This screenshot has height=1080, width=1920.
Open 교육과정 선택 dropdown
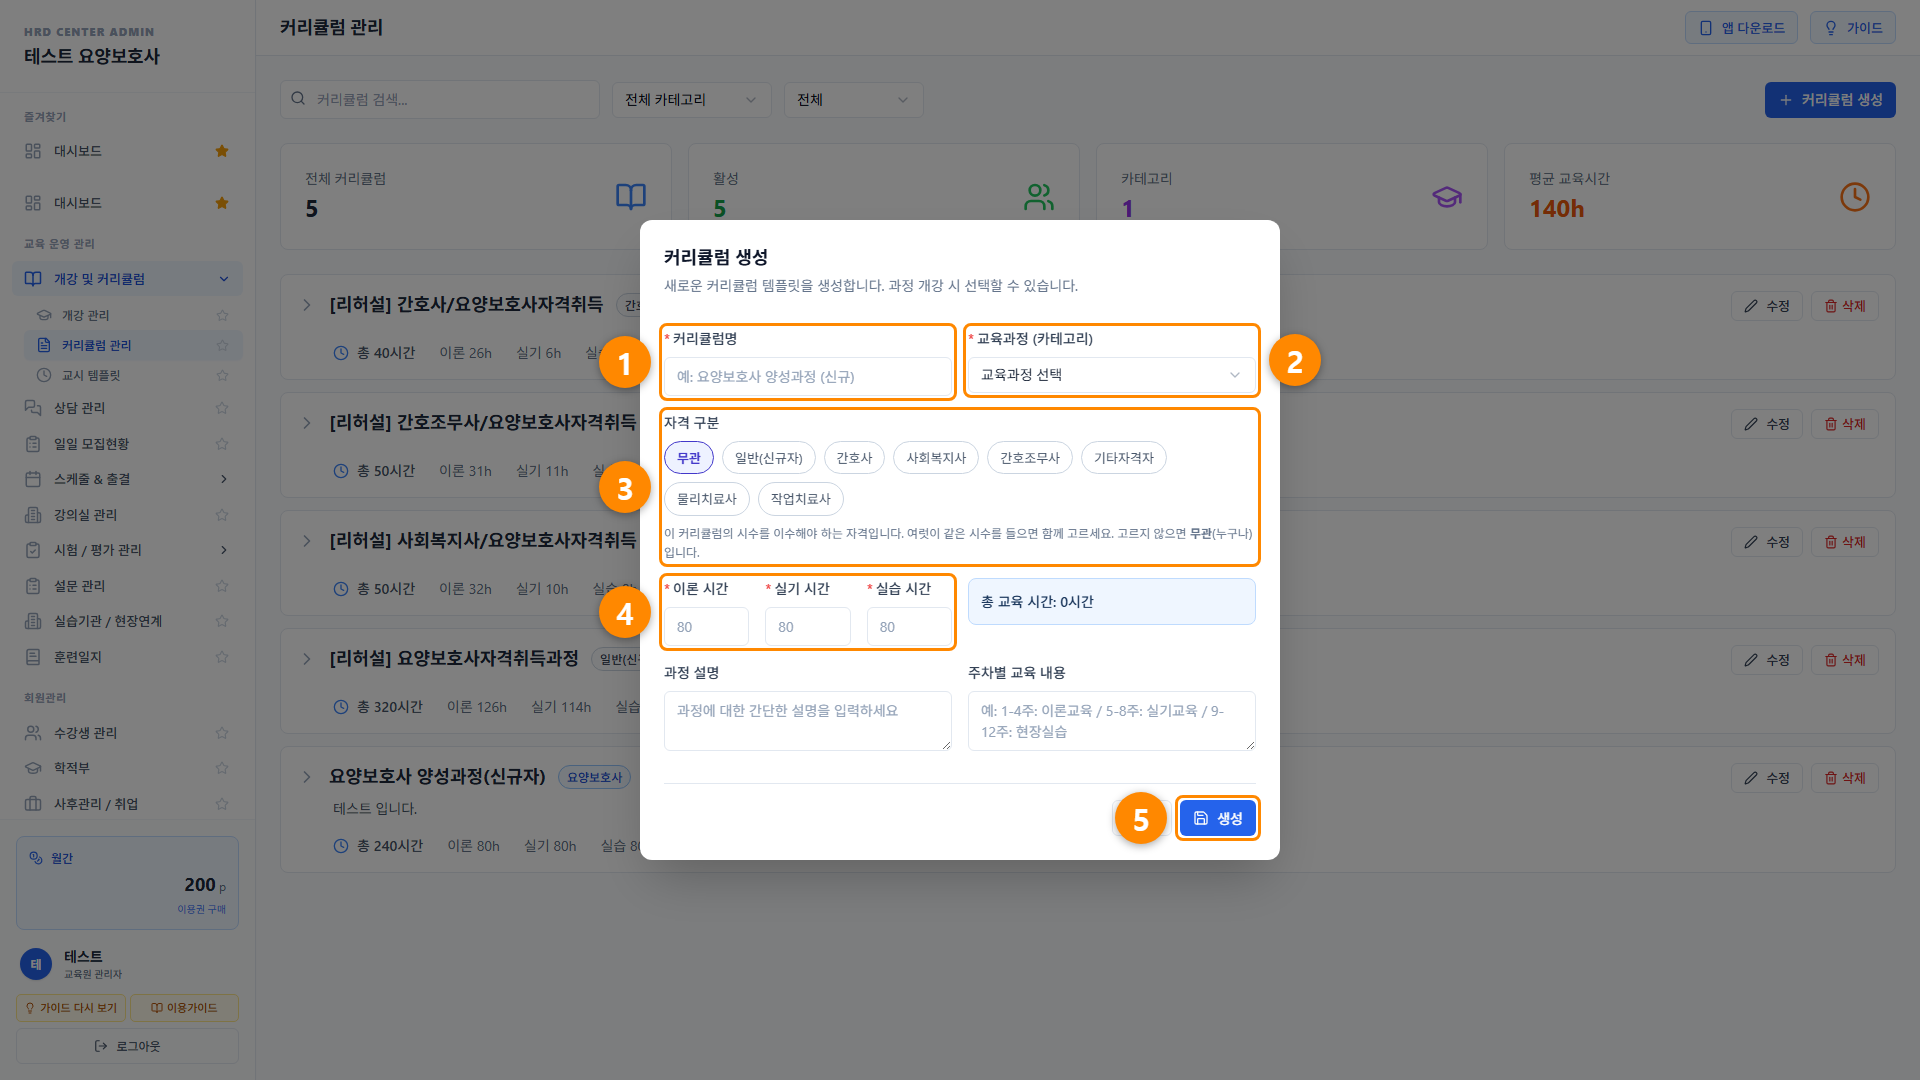click(1111, 375)
